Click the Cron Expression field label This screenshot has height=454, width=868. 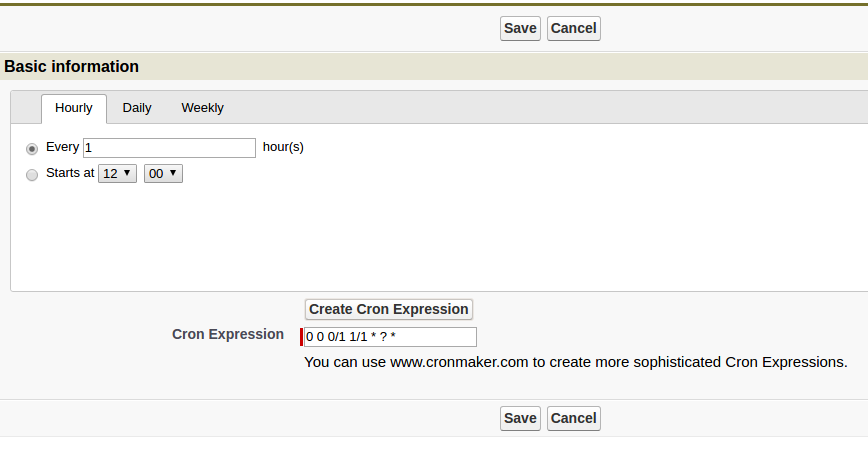click(228, 334)
